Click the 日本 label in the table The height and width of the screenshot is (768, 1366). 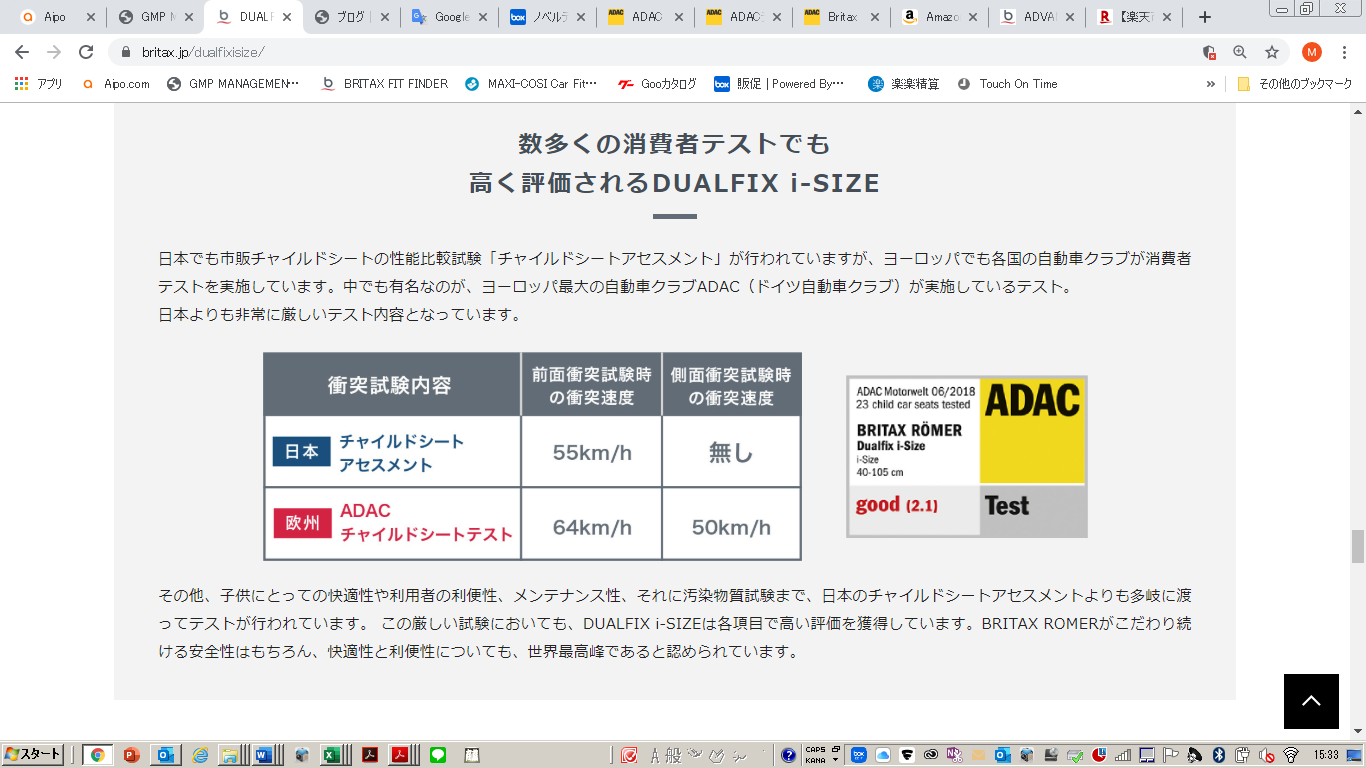click(x=302, y=452)
